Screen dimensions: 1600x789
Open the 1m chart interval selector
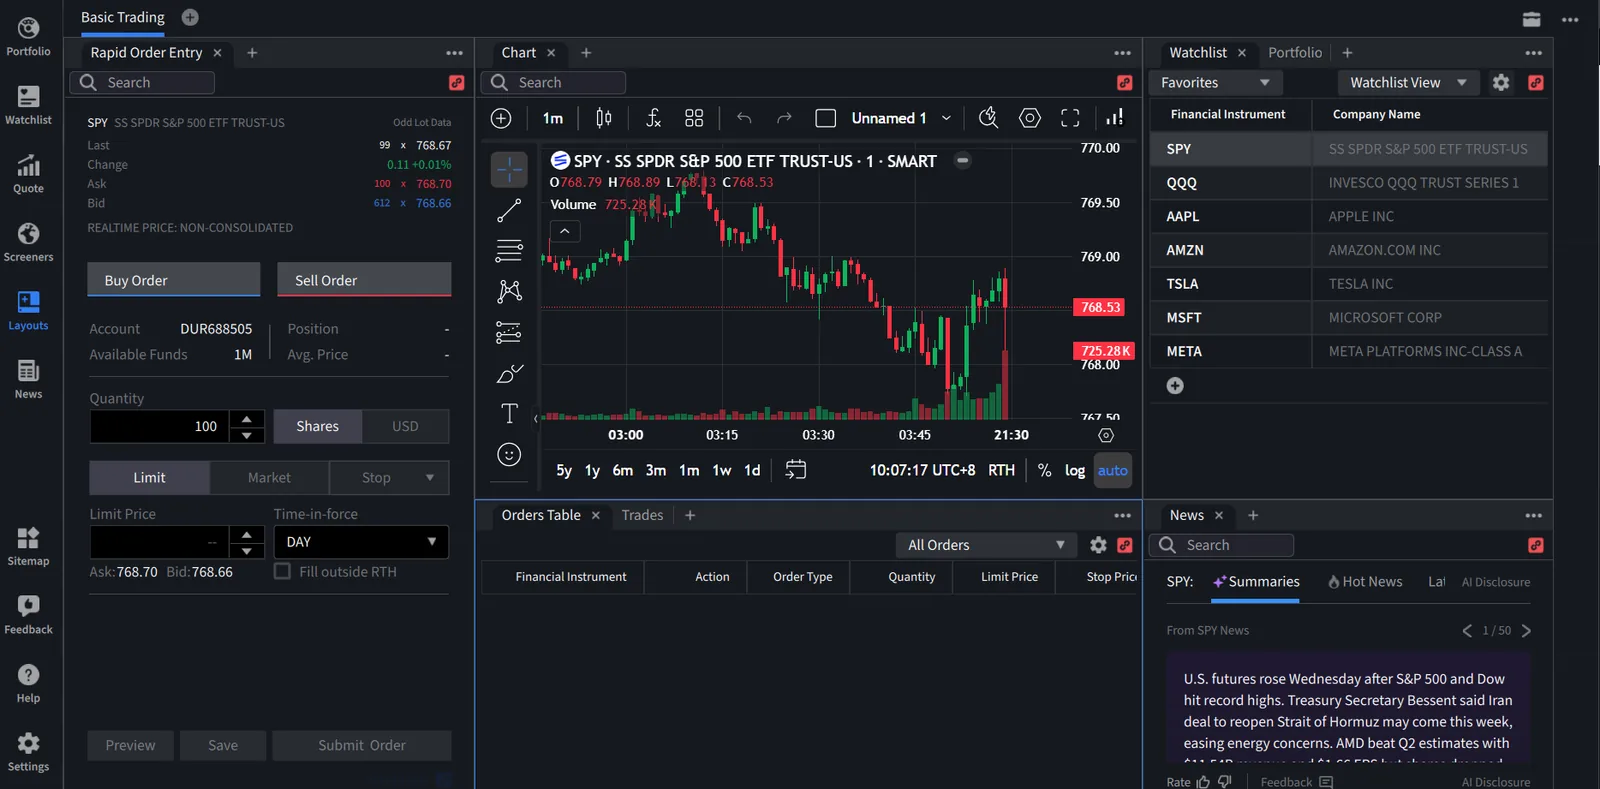553,118
